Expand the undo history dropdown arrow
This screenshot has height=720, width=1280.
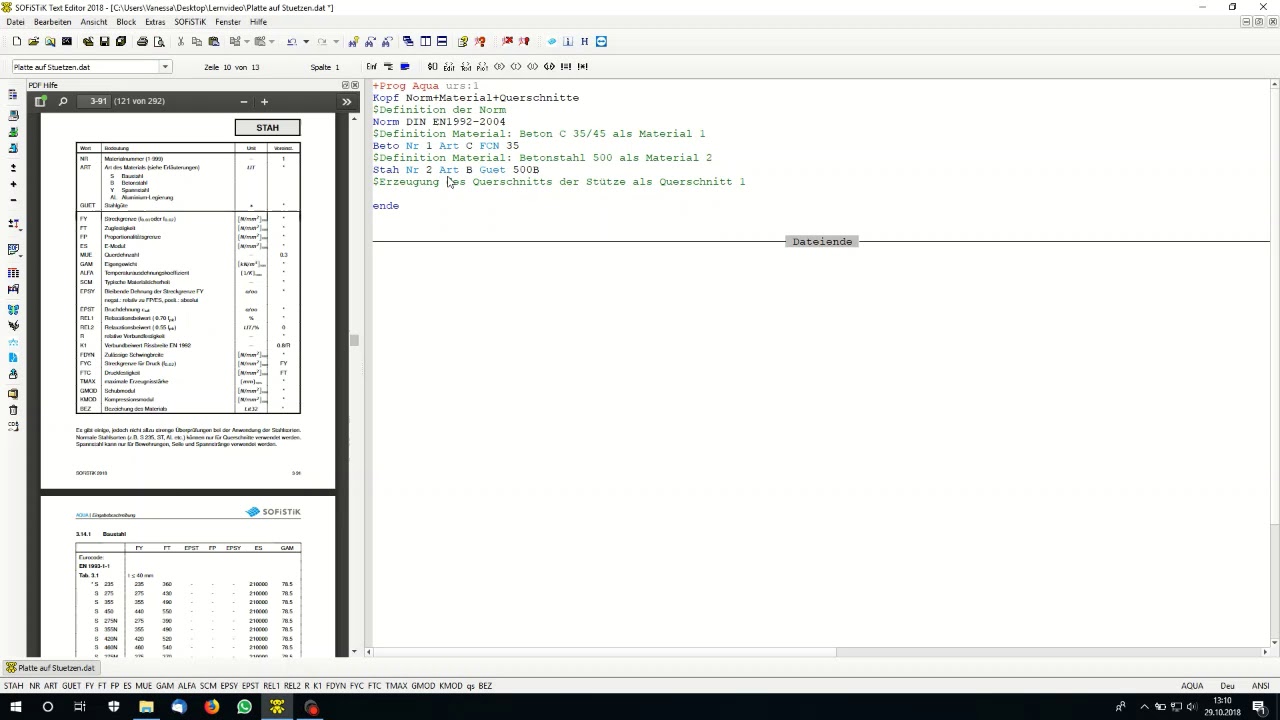coord(305,42)
